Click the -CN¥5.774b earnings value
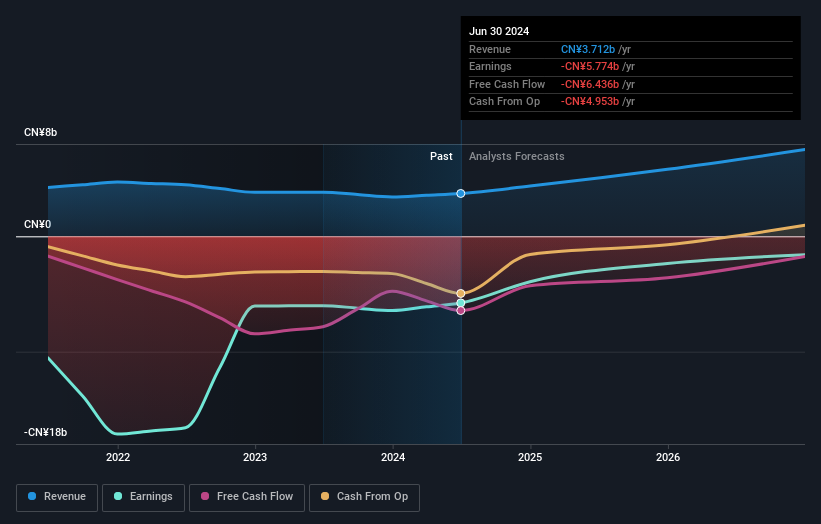The height and width of the screenshot is (524, 821). point(590,66)
